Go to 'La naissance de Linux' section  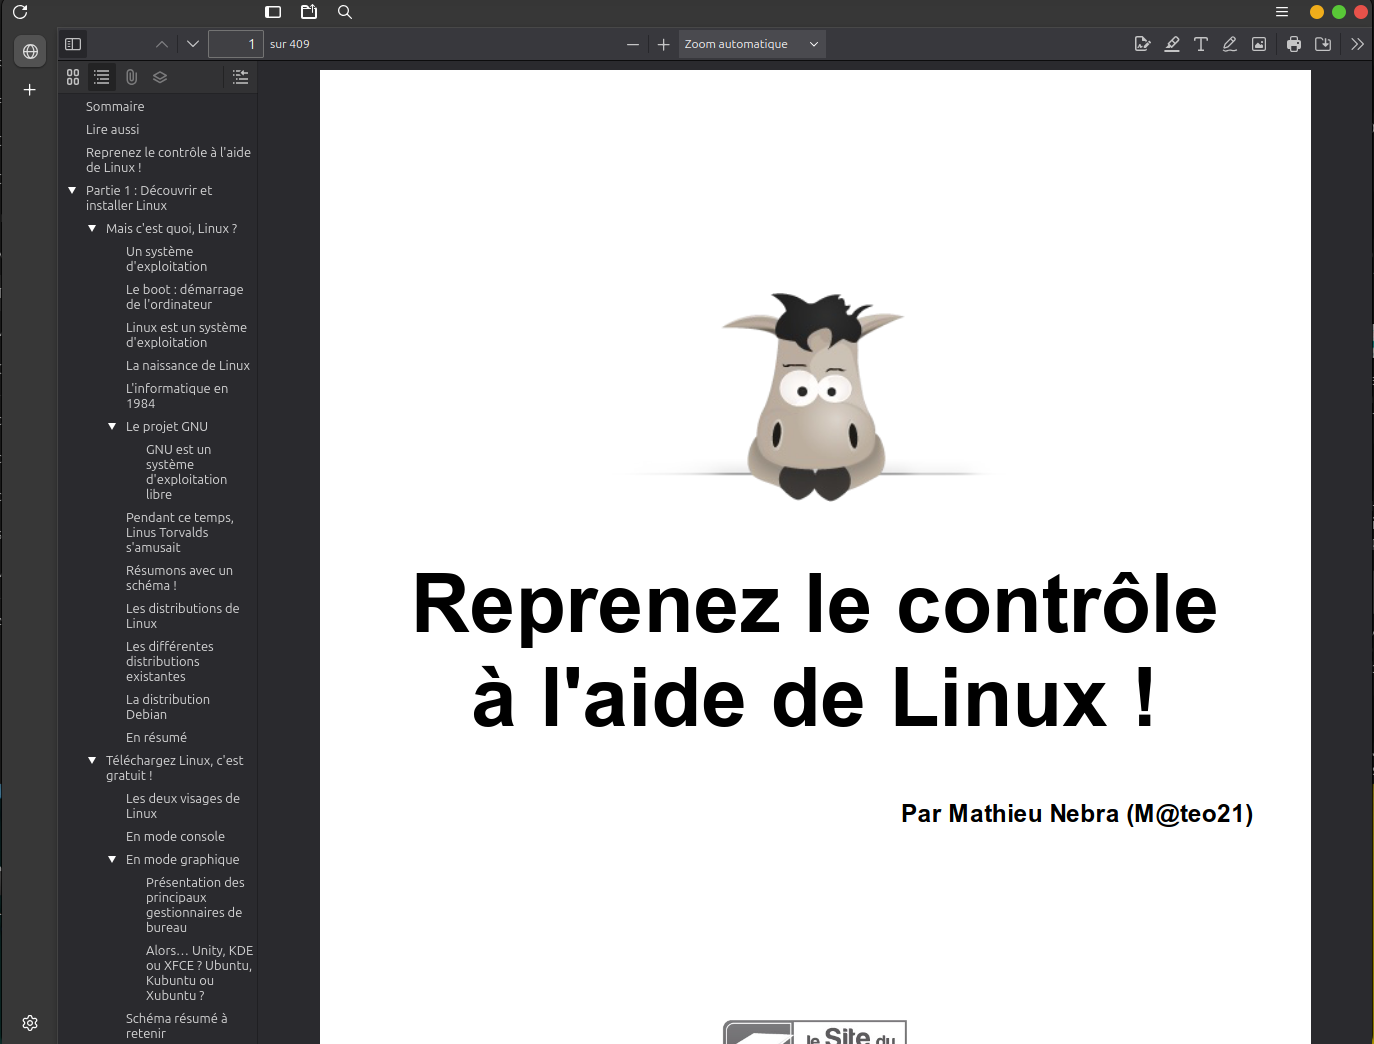[188, 366]
